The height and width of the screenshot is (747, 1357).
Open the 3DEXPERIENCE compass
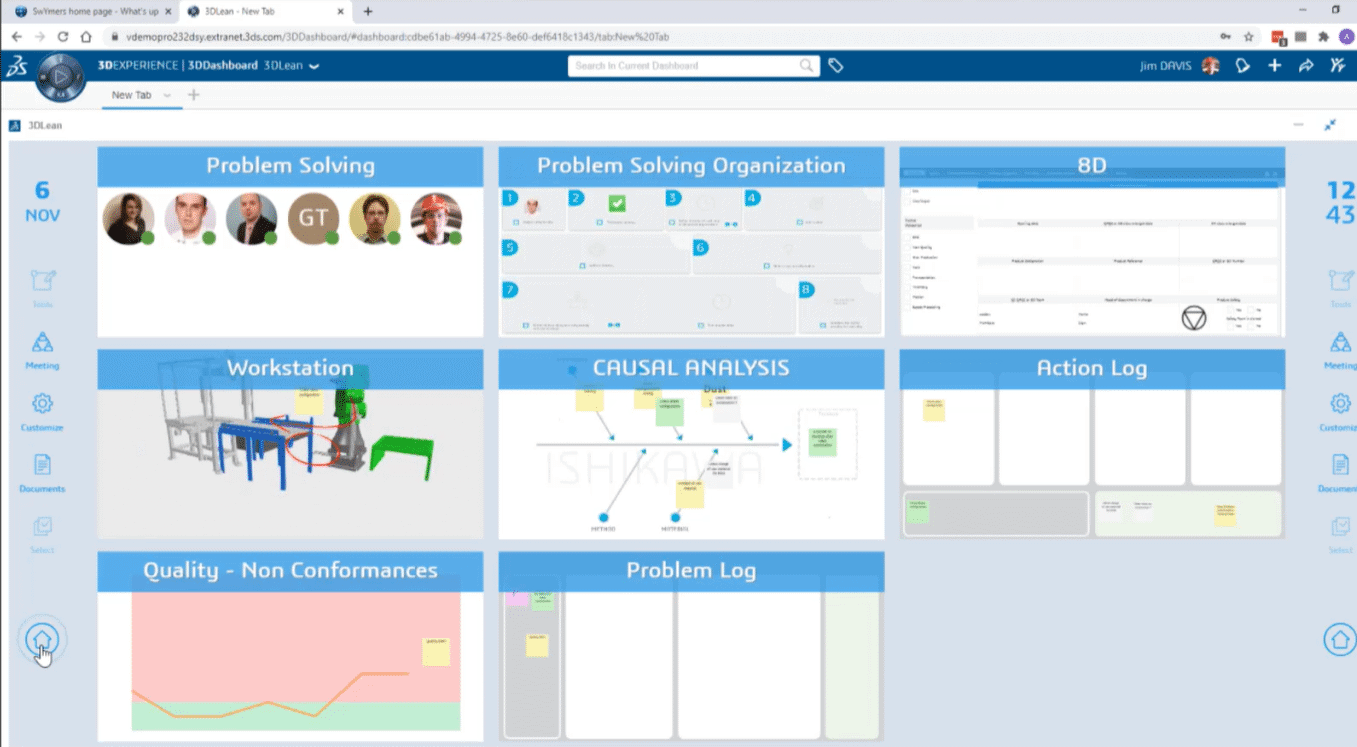pos(60,76)
